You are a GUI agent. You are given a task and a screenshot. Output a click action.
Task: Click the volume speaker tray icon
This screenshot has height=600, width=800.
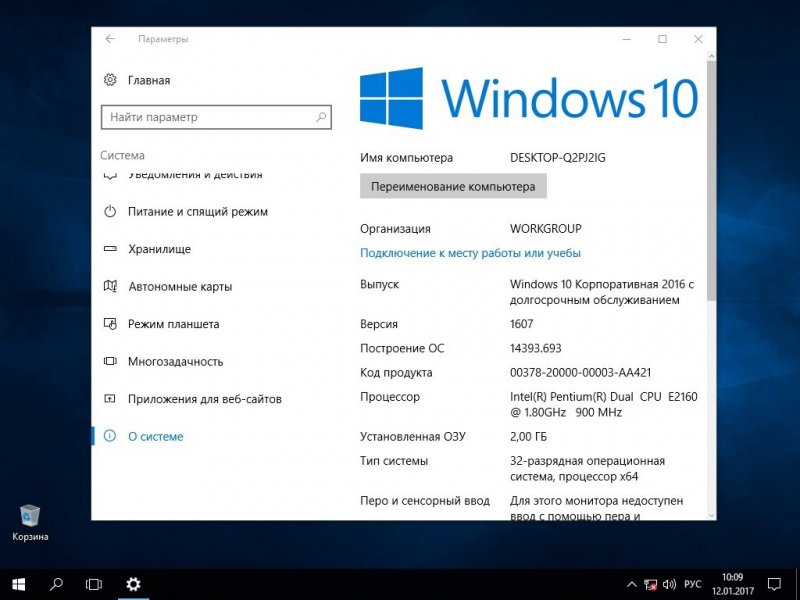(x=669, y=585)
